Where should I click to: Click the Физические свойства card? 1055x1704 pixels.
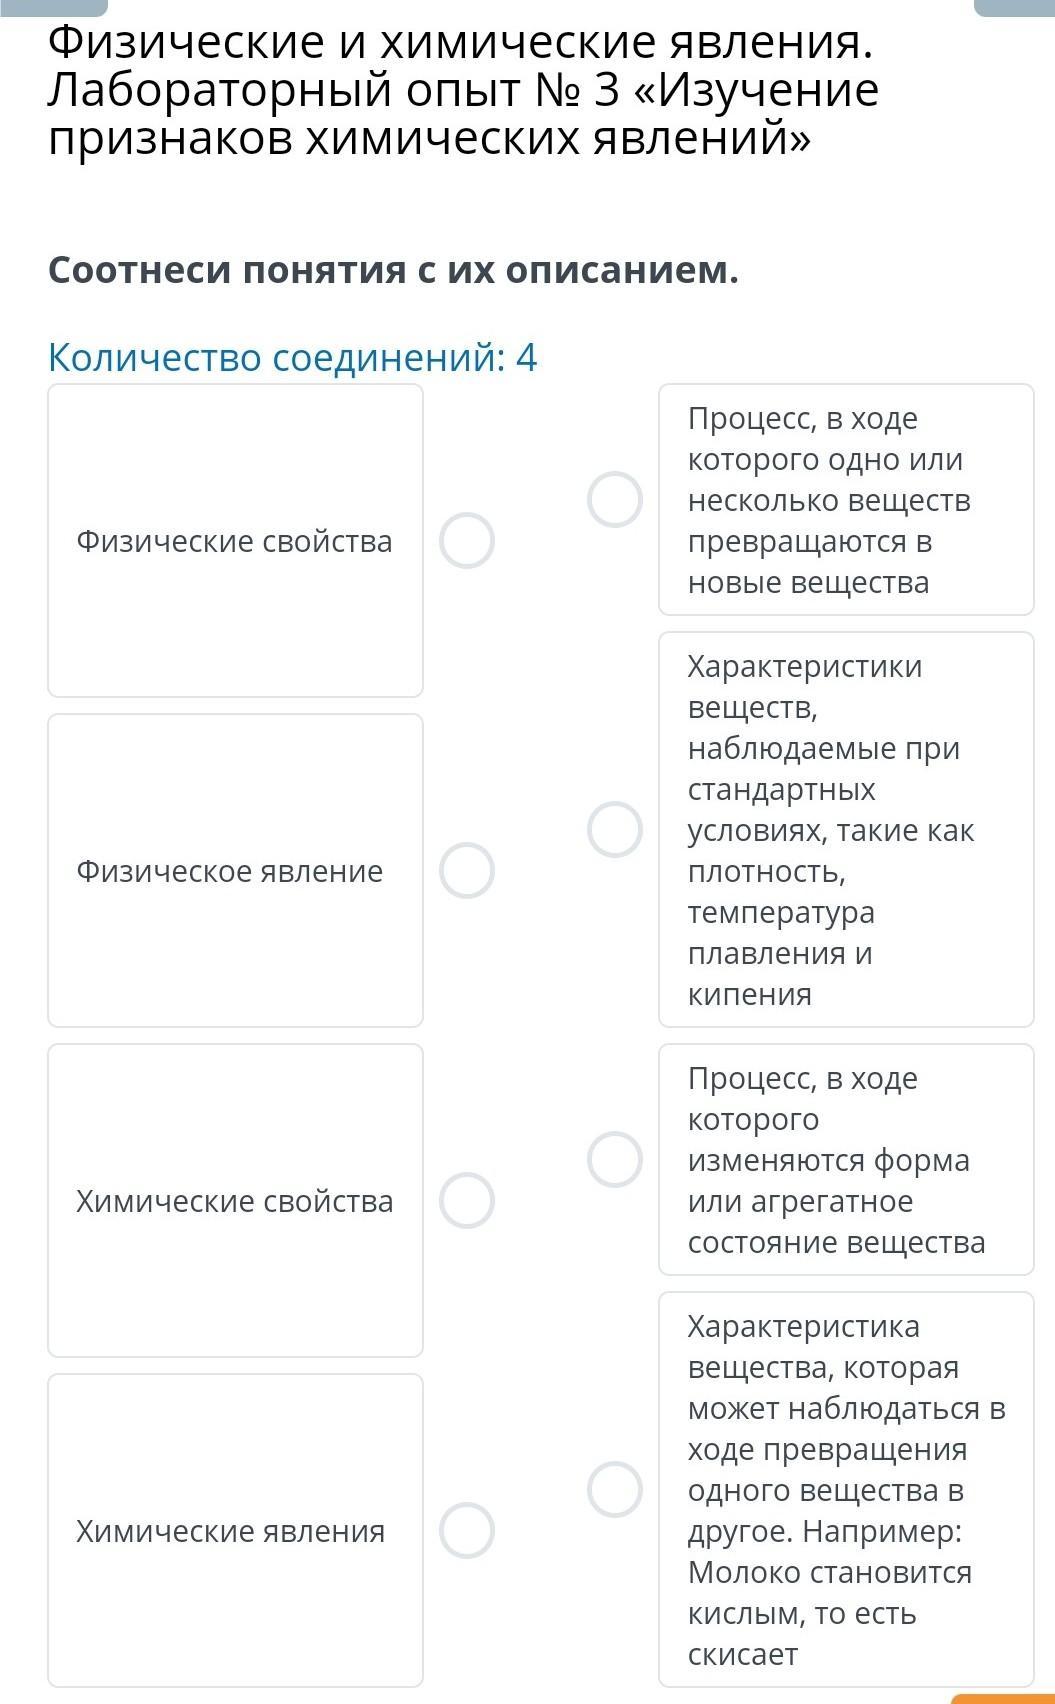[236, 541]
